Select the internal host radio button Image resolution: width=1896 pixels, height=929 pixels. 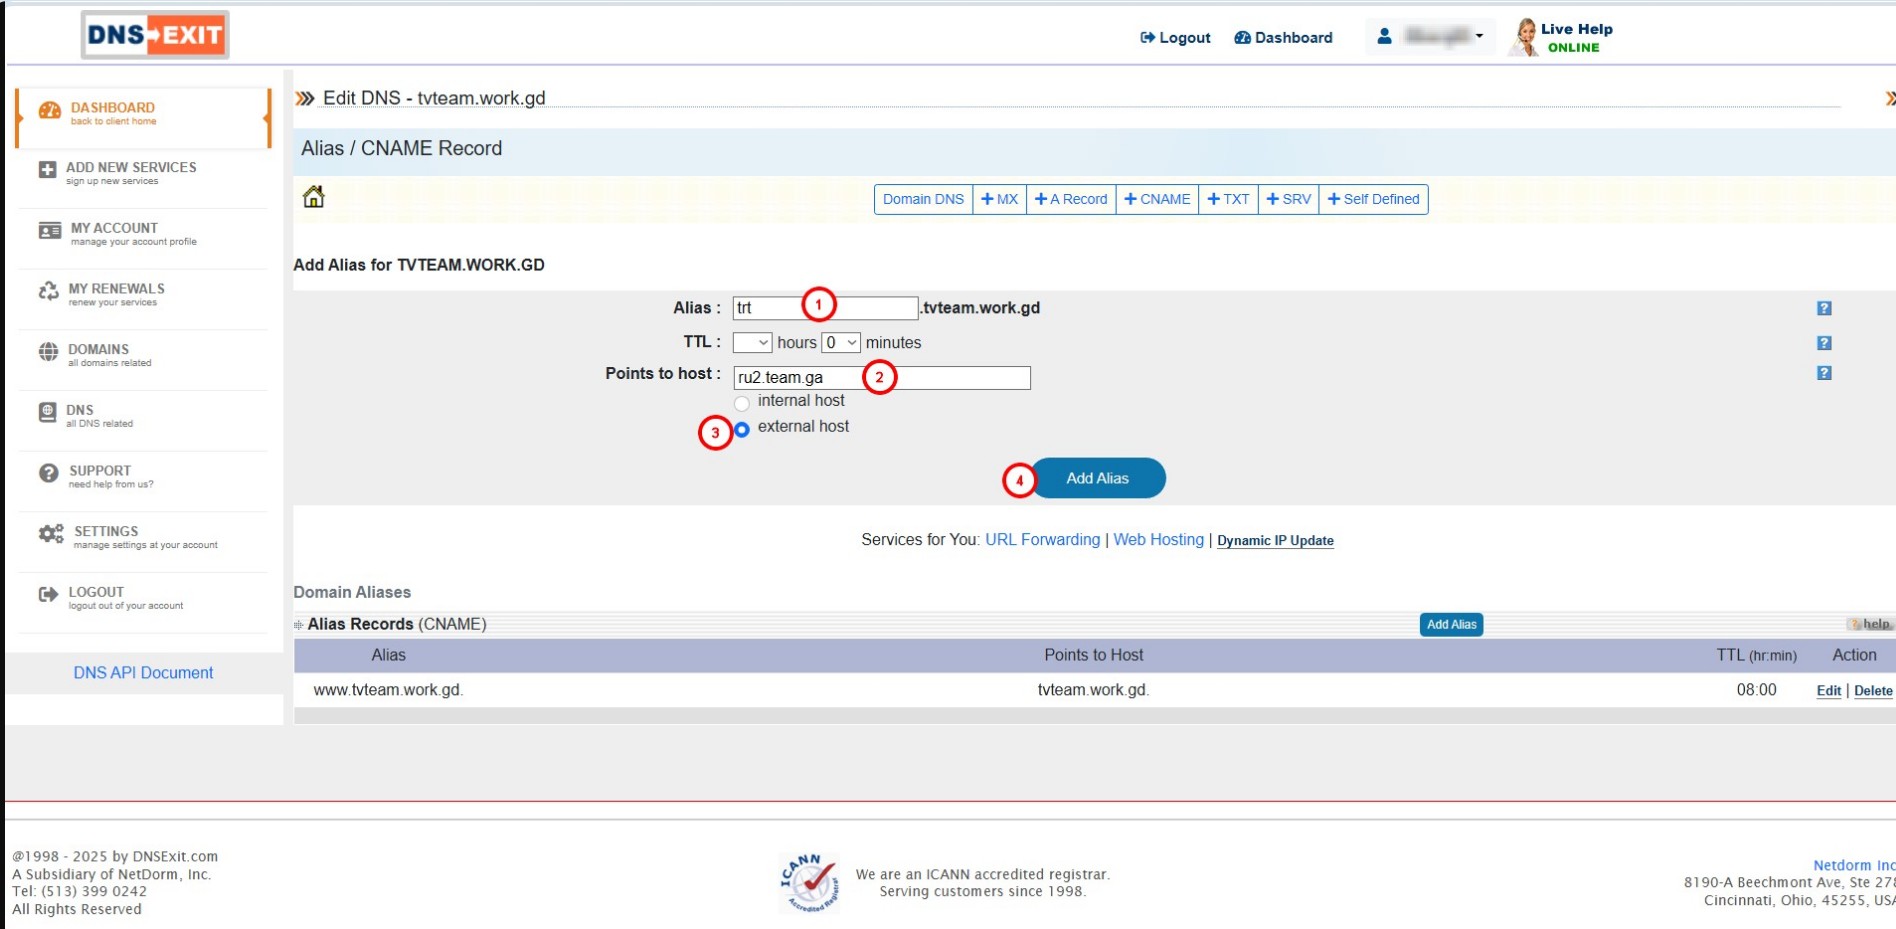pyautogui.click(x=742, y=403)
